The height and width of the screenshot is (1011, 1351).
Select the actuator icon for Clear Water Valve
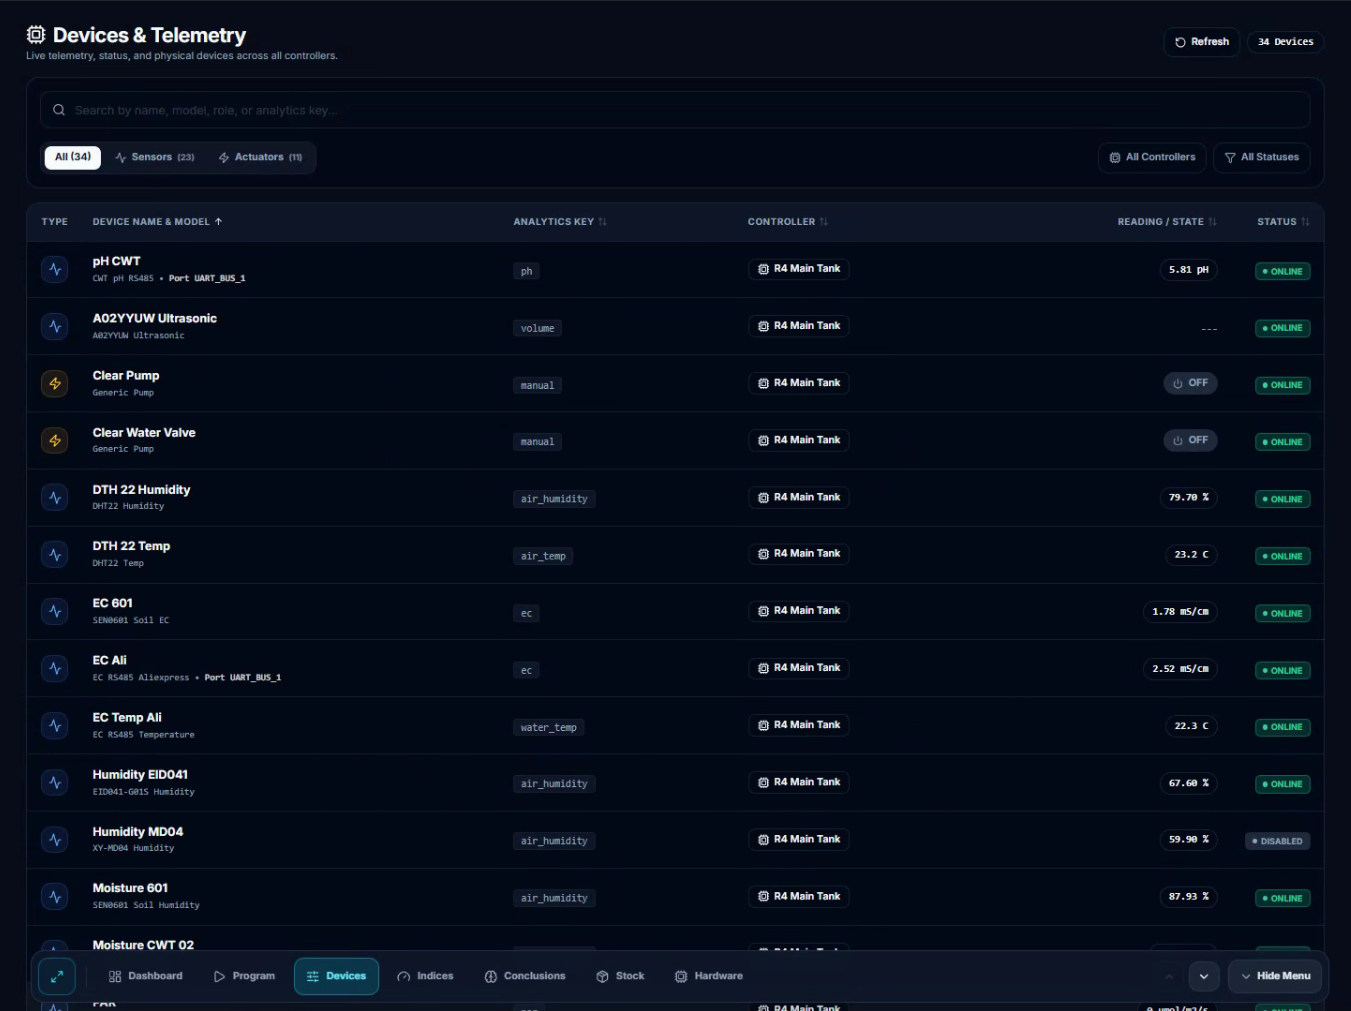[x=55, y=440]
